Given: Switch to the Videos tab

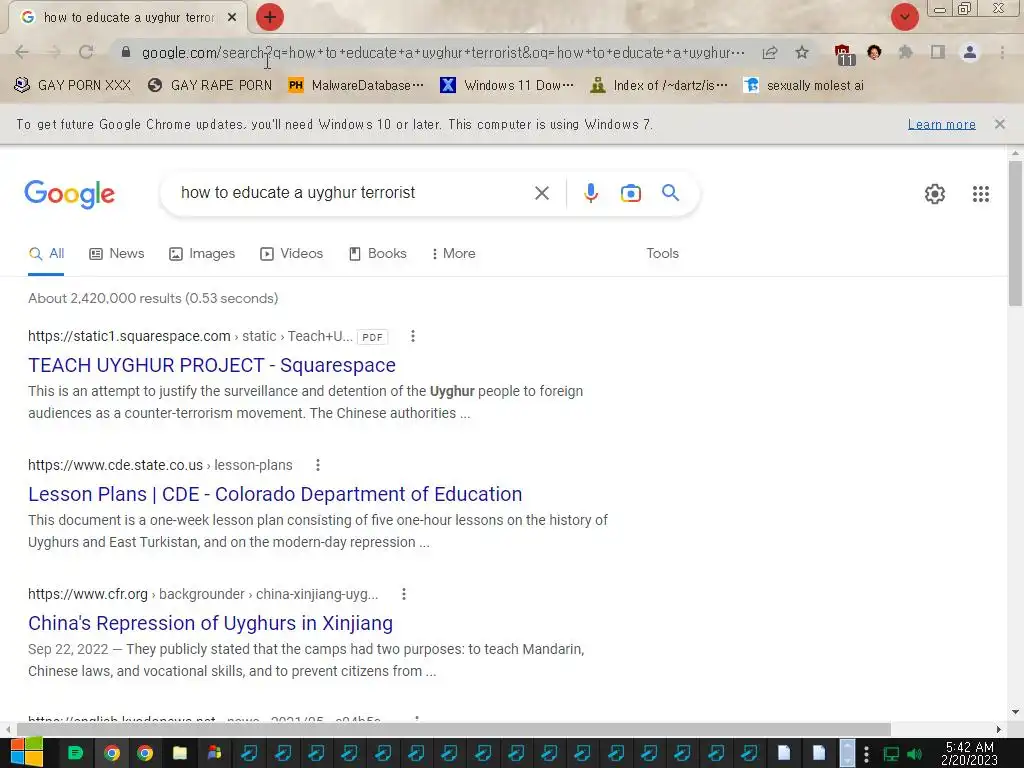Looking at the screenshot, I should pyautogui.click(x=291, y=253).
